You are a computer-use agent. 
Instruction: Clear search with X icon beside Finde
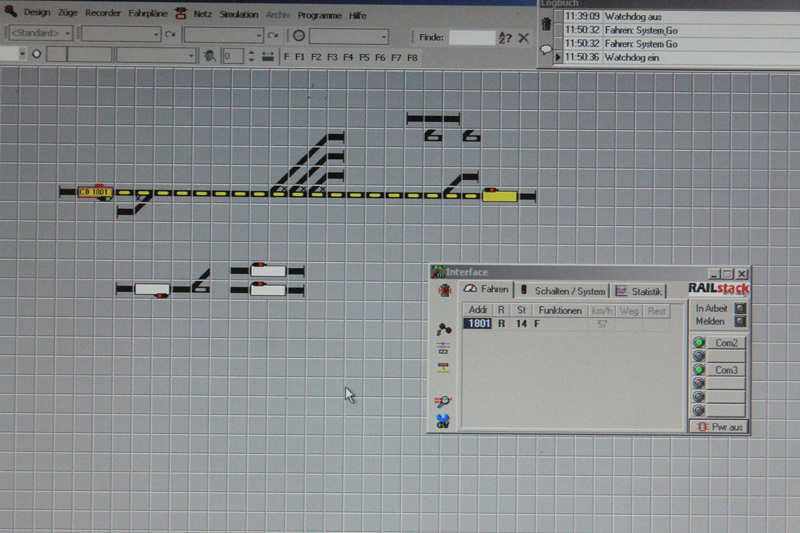[x=523, y=37]
